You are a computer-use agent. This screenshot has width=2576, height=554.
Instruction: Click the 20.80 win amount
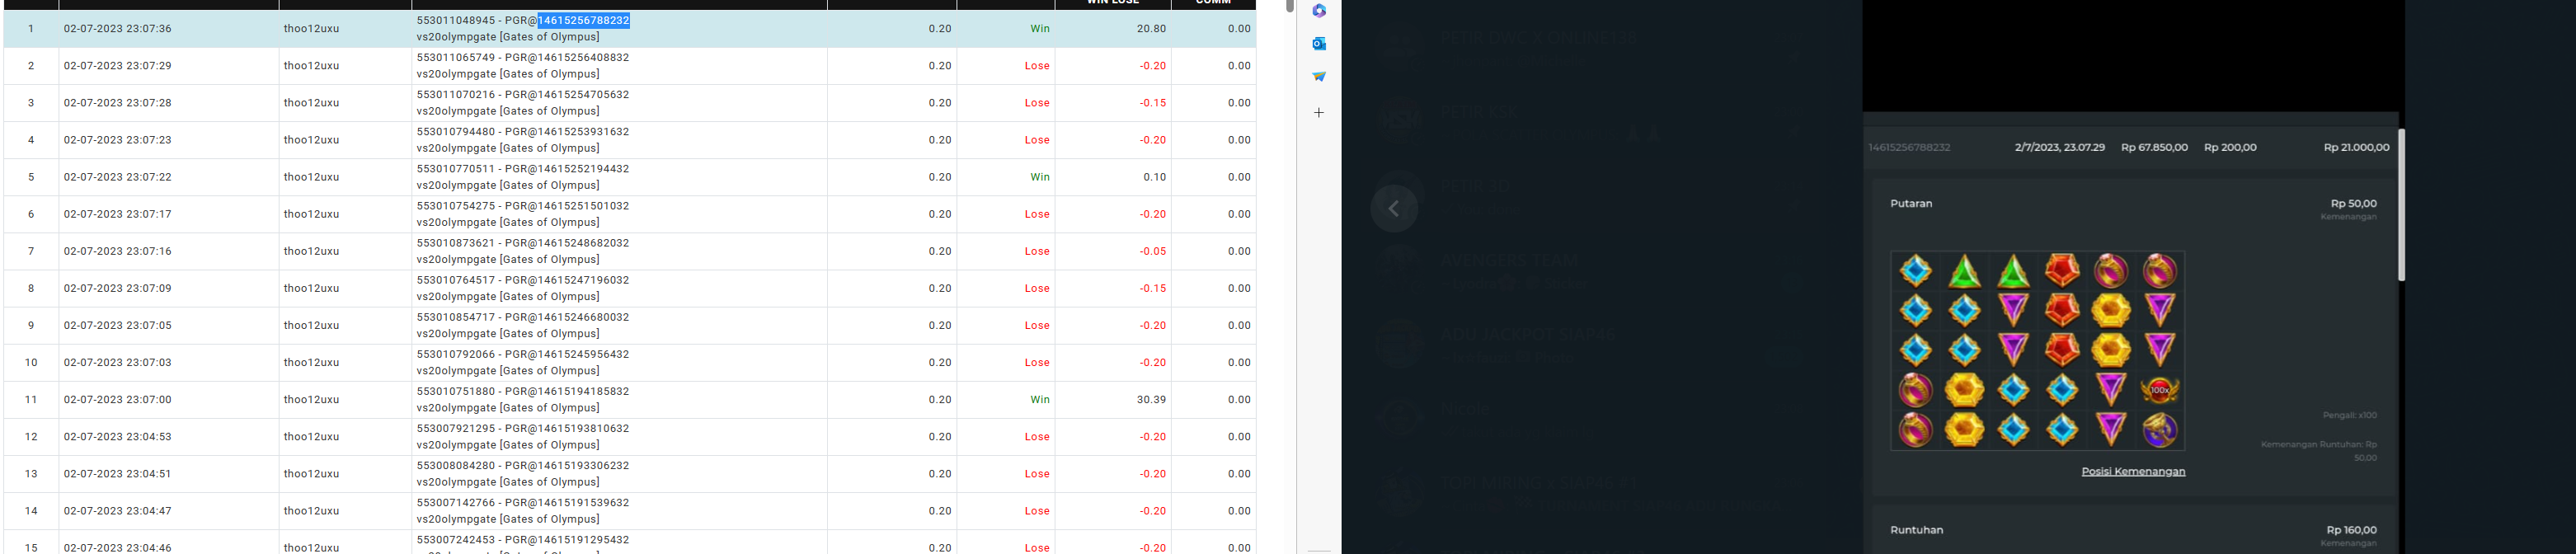[1151, 29]
